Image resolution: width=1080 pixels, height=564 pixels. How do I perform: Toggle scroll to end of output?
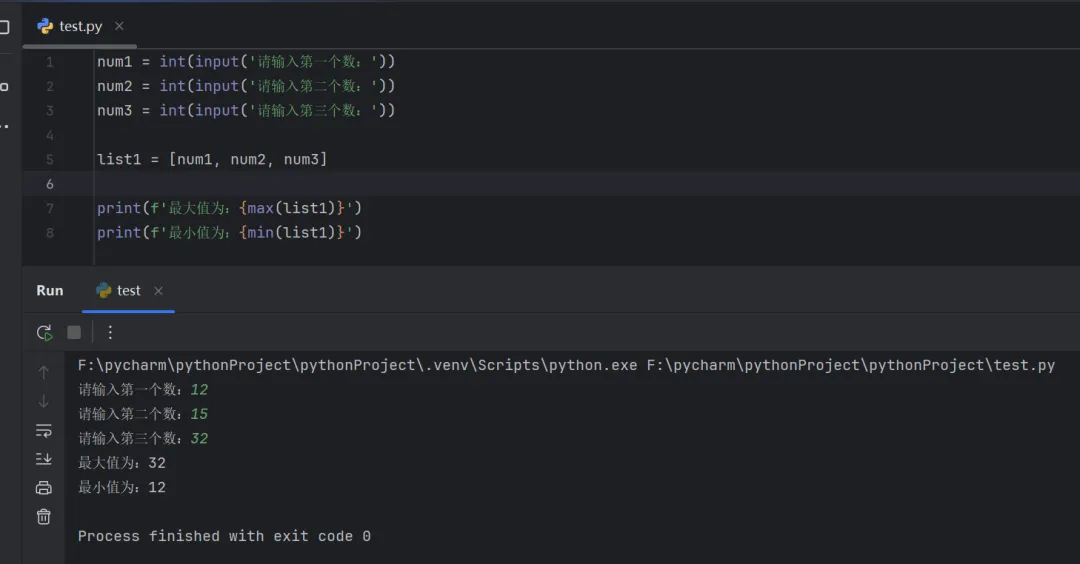pyautogui.click(x=43, y=459)
